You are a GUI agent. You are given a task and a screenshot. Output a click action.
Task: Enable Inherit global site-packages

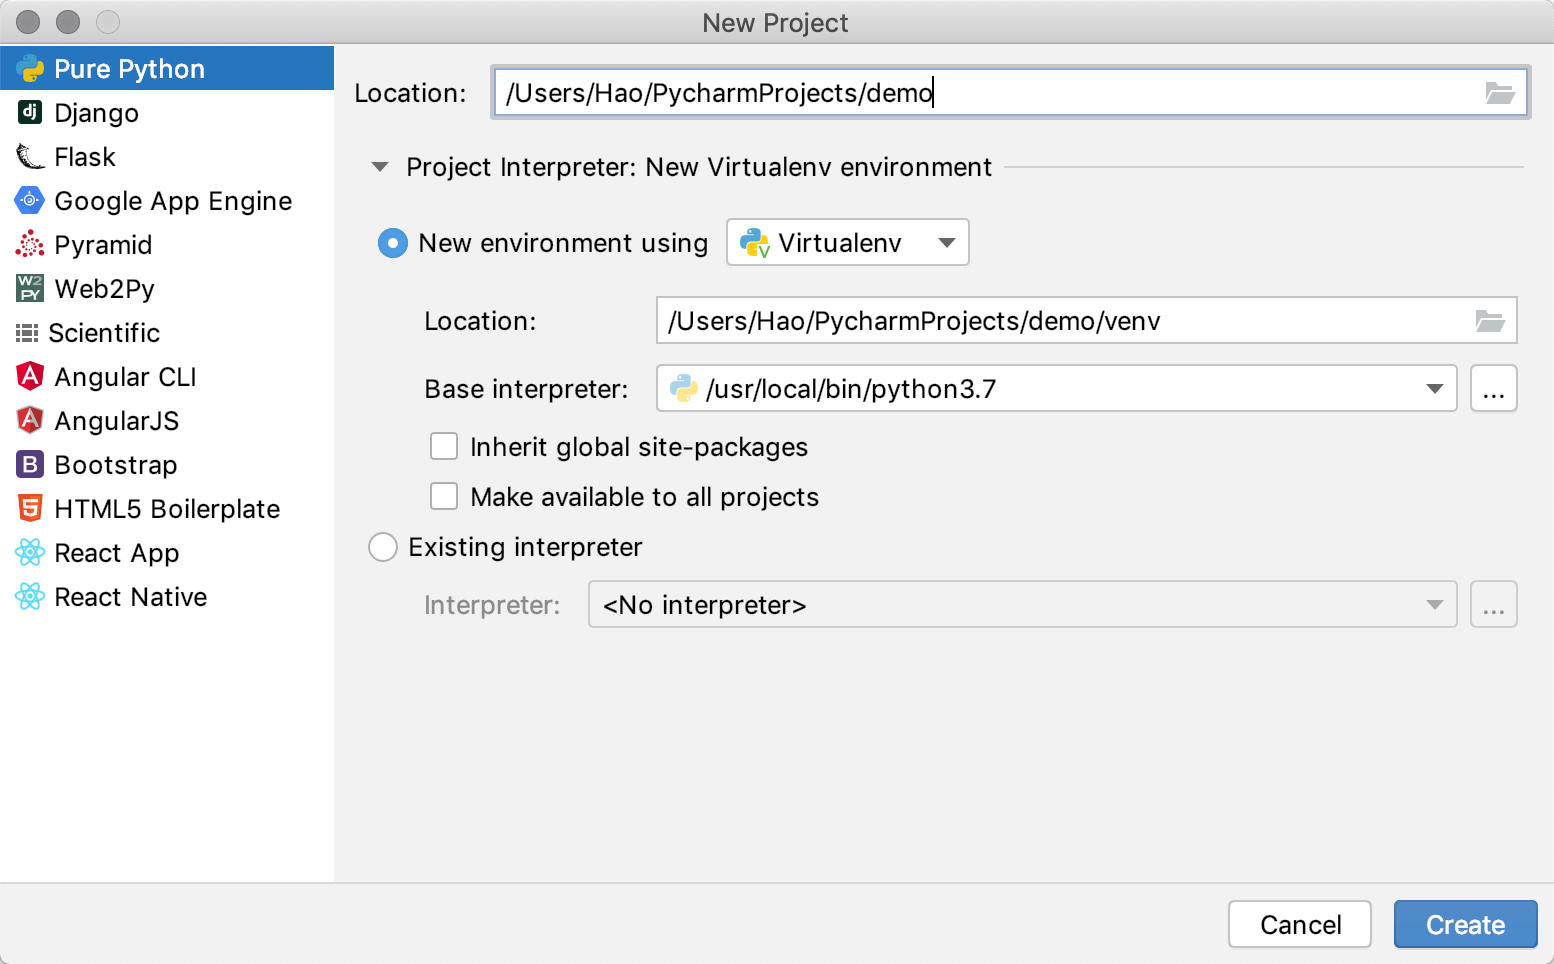(x=444, y=446)
